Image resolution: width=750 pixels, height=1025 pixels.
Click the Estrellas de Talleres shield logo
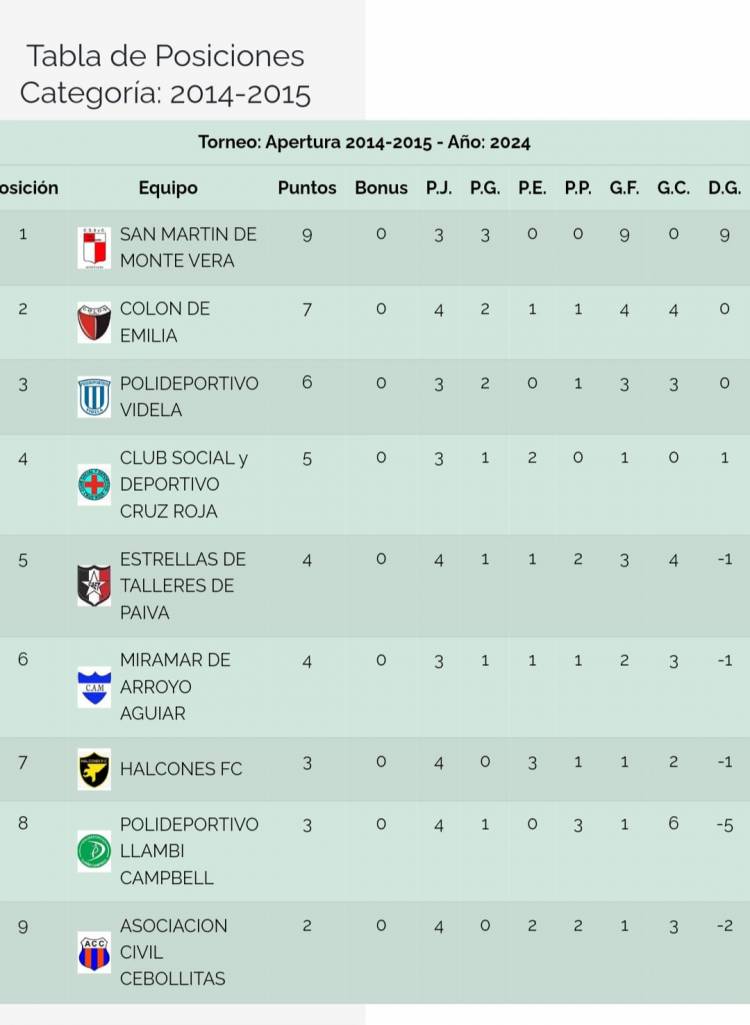pyautogui.click(x=94, y=586)
